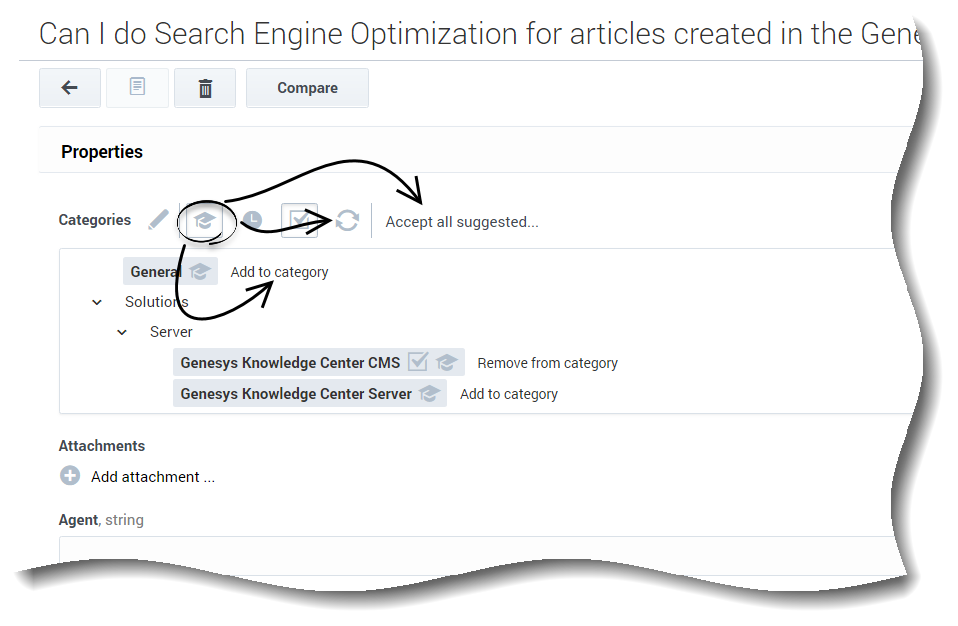Click the refresh categories icon
Image resolution: width=958 pixels, height=626 pixels.
(x=347, y=220)
